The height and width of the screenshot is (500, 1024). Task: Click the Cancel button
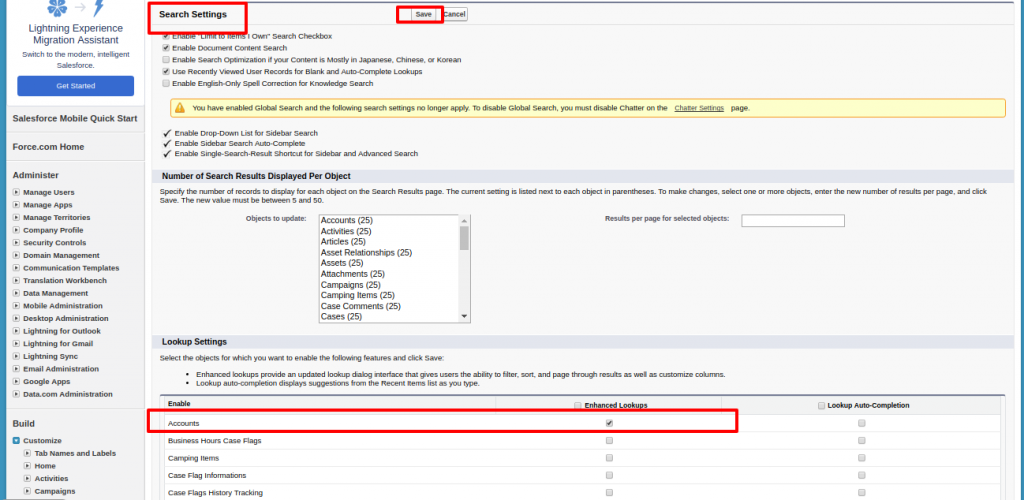click(x=454, y=15)
